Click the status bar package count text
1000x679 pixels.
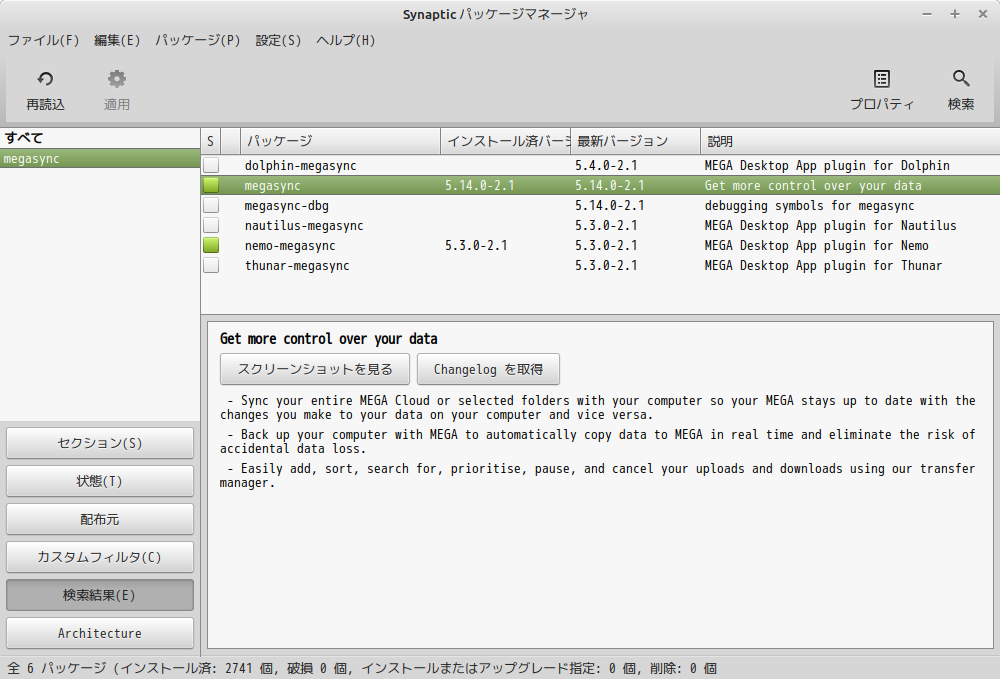point(362,668)
